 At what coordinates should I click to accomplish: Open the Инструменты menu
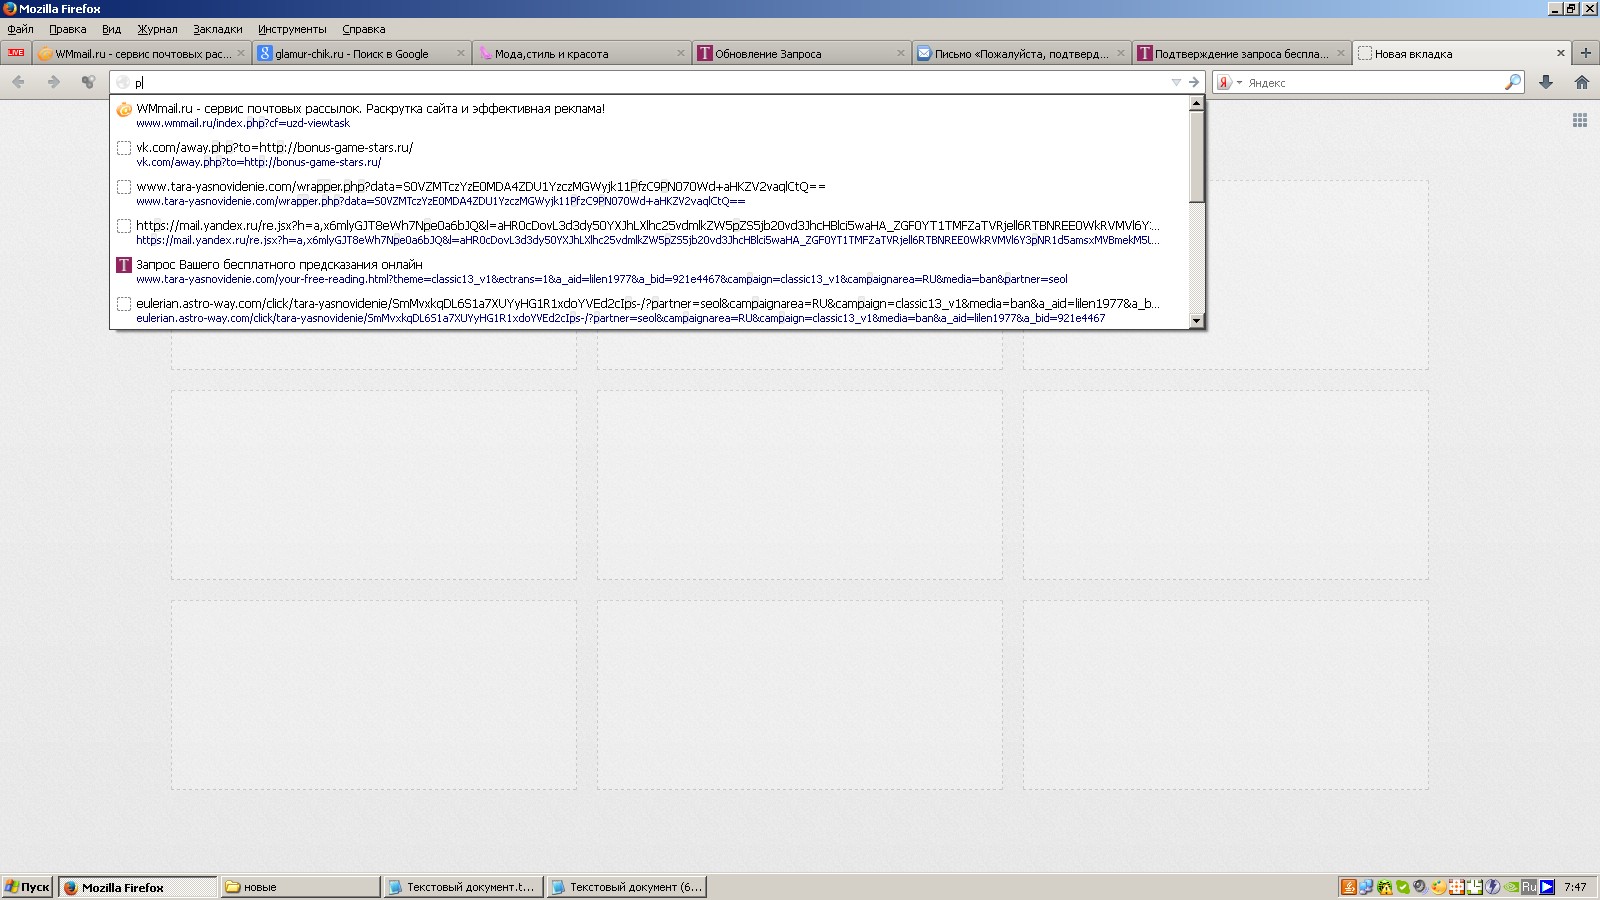click(292, 29)
